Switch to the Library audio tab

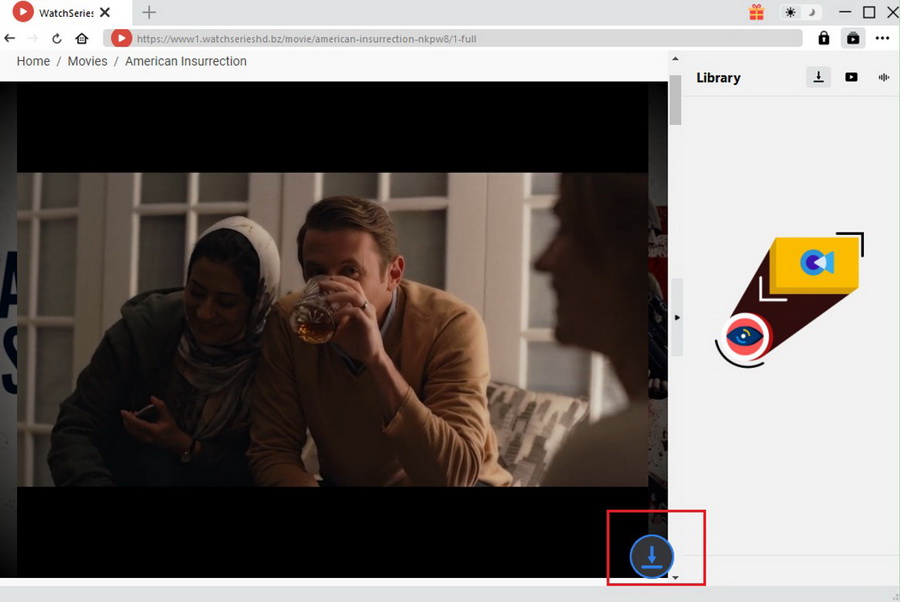(x=883, y=77)
